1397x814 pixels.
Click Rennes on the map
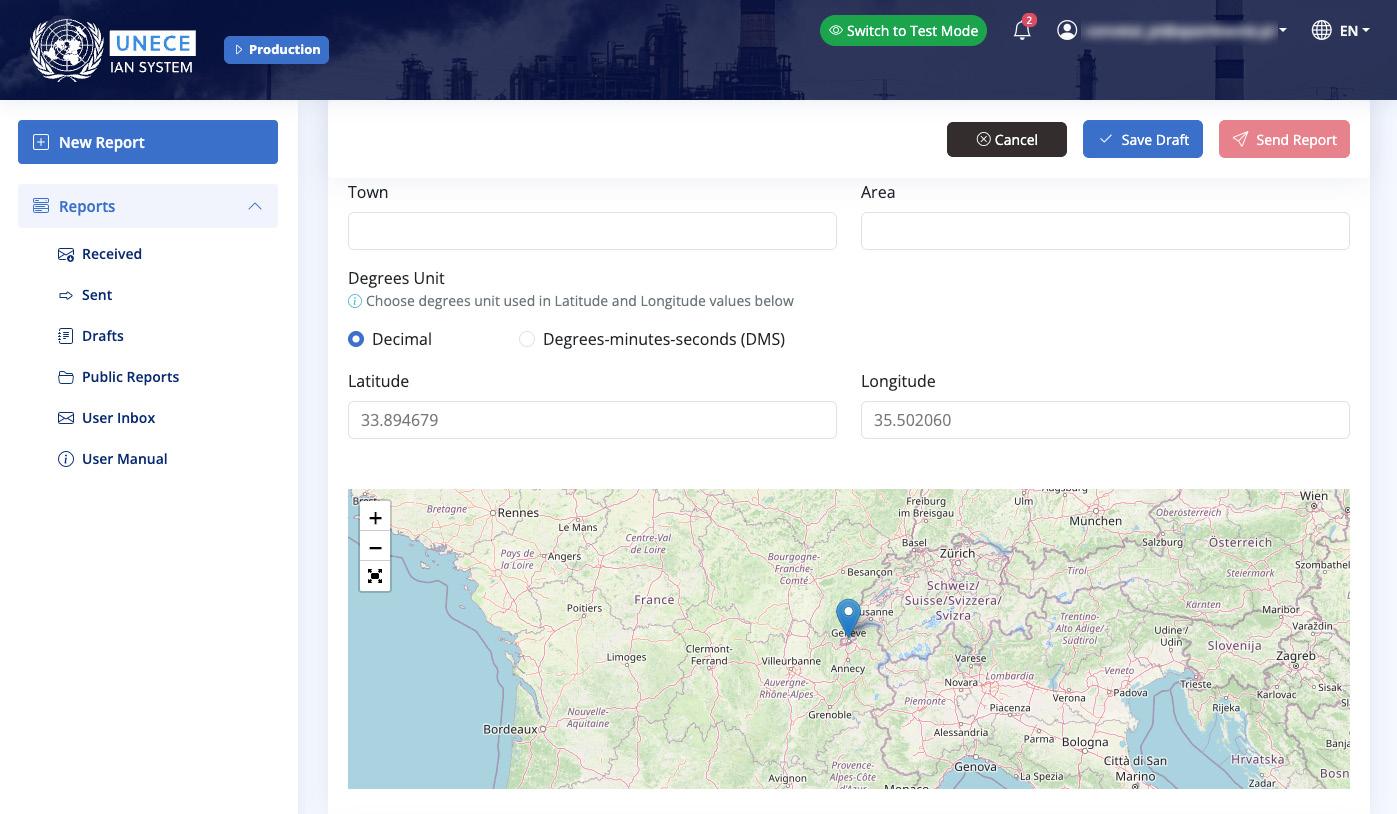[518, 513]
